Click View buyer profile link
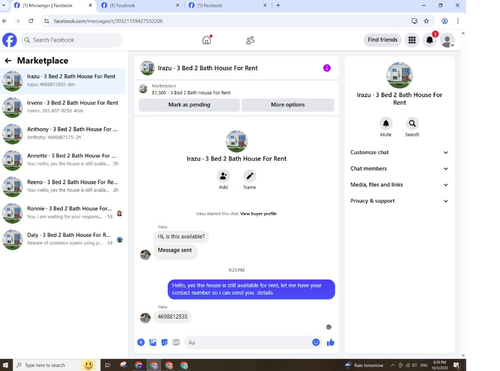This screenshot has width=500, height=371. click(x=258, y=214)
